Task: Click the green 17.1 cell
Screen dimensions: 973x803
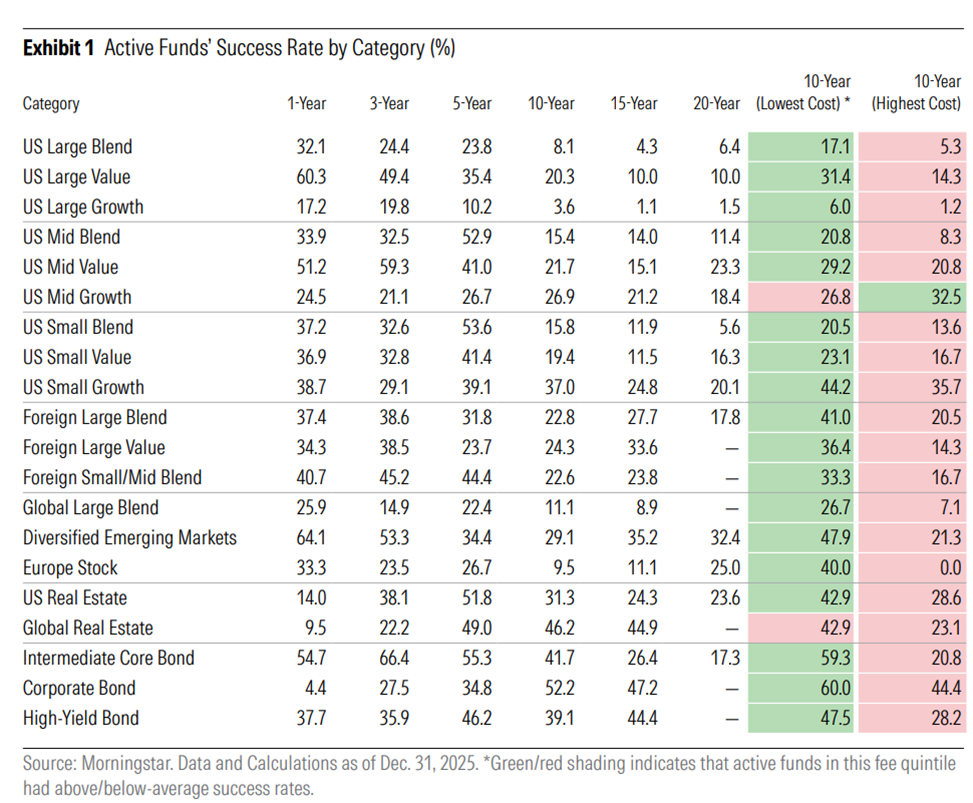Action: click(801, 146)
